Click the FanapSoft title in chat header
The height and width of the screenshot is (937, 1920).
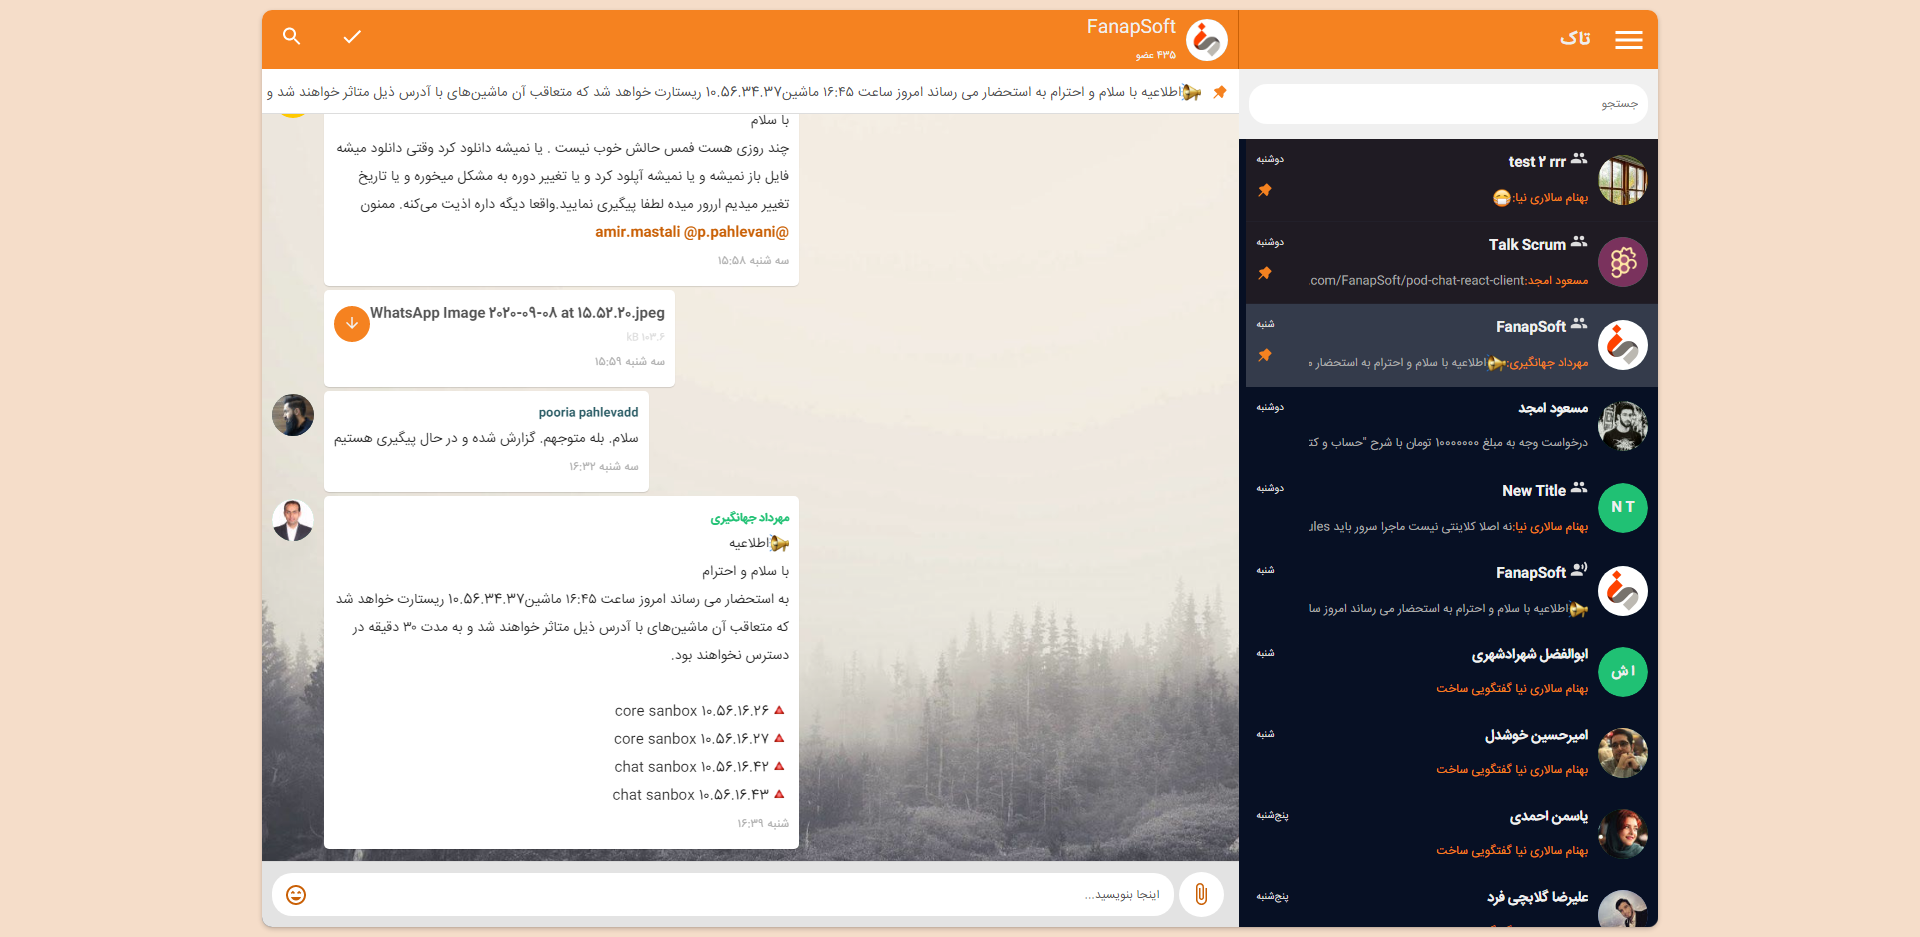1131,27
